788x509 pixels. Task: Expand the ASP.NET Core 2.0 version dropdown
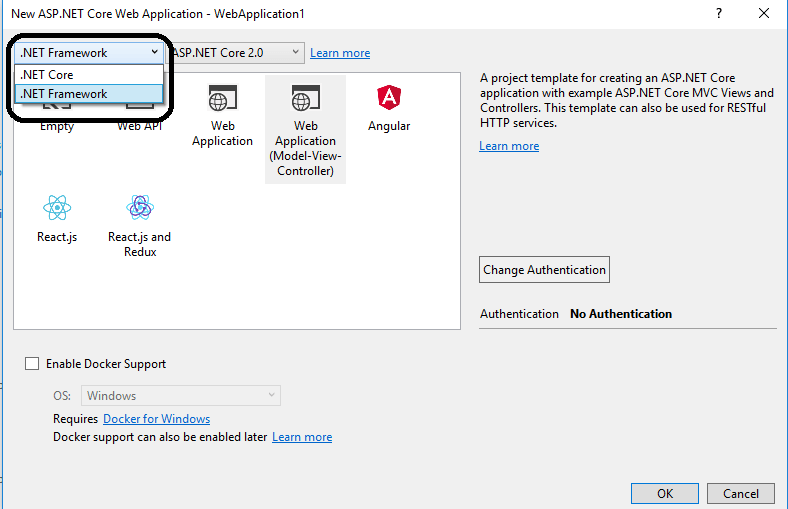click(x=236, y=53)
